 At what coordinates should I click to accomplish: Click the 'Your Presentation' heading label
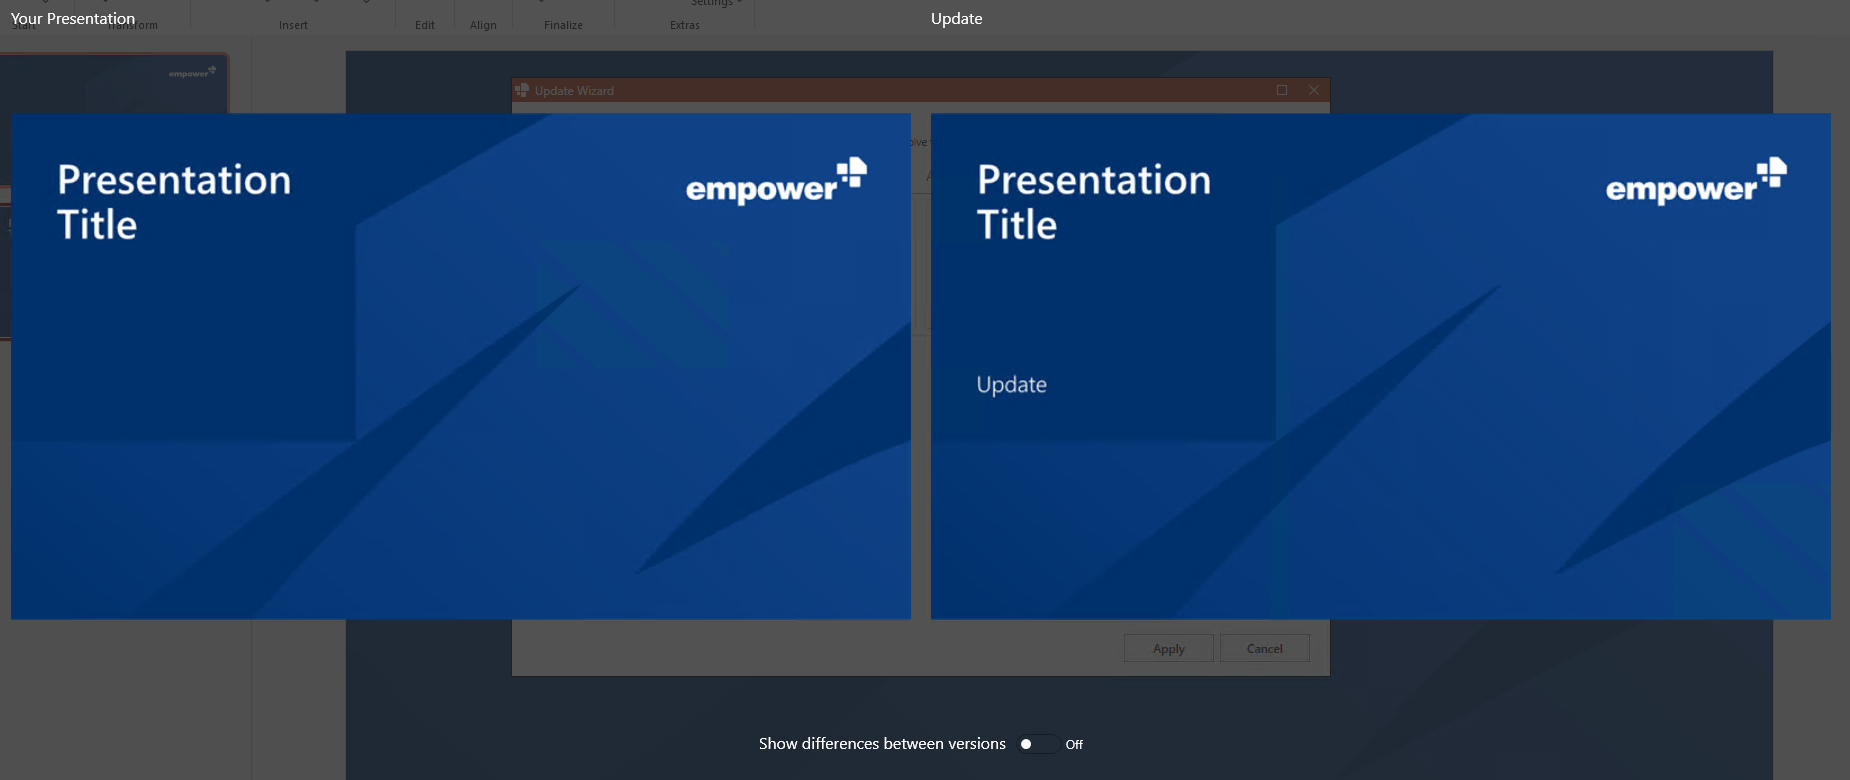tap(73, 18)
